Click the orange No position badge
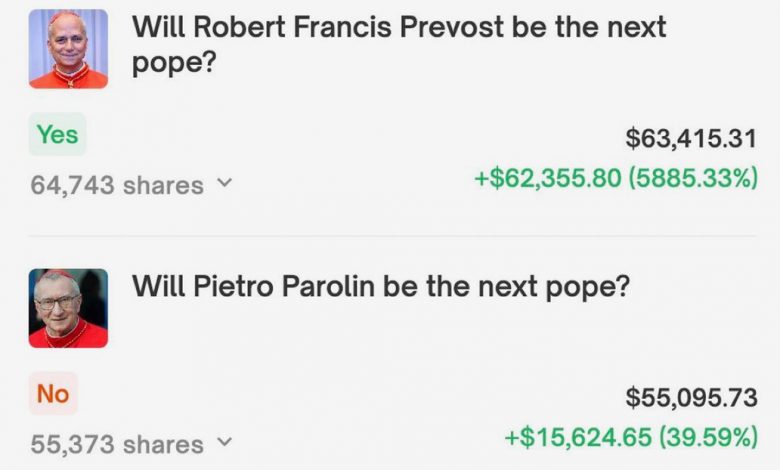This screenshot has width=780, height=470. pos(53,393)
